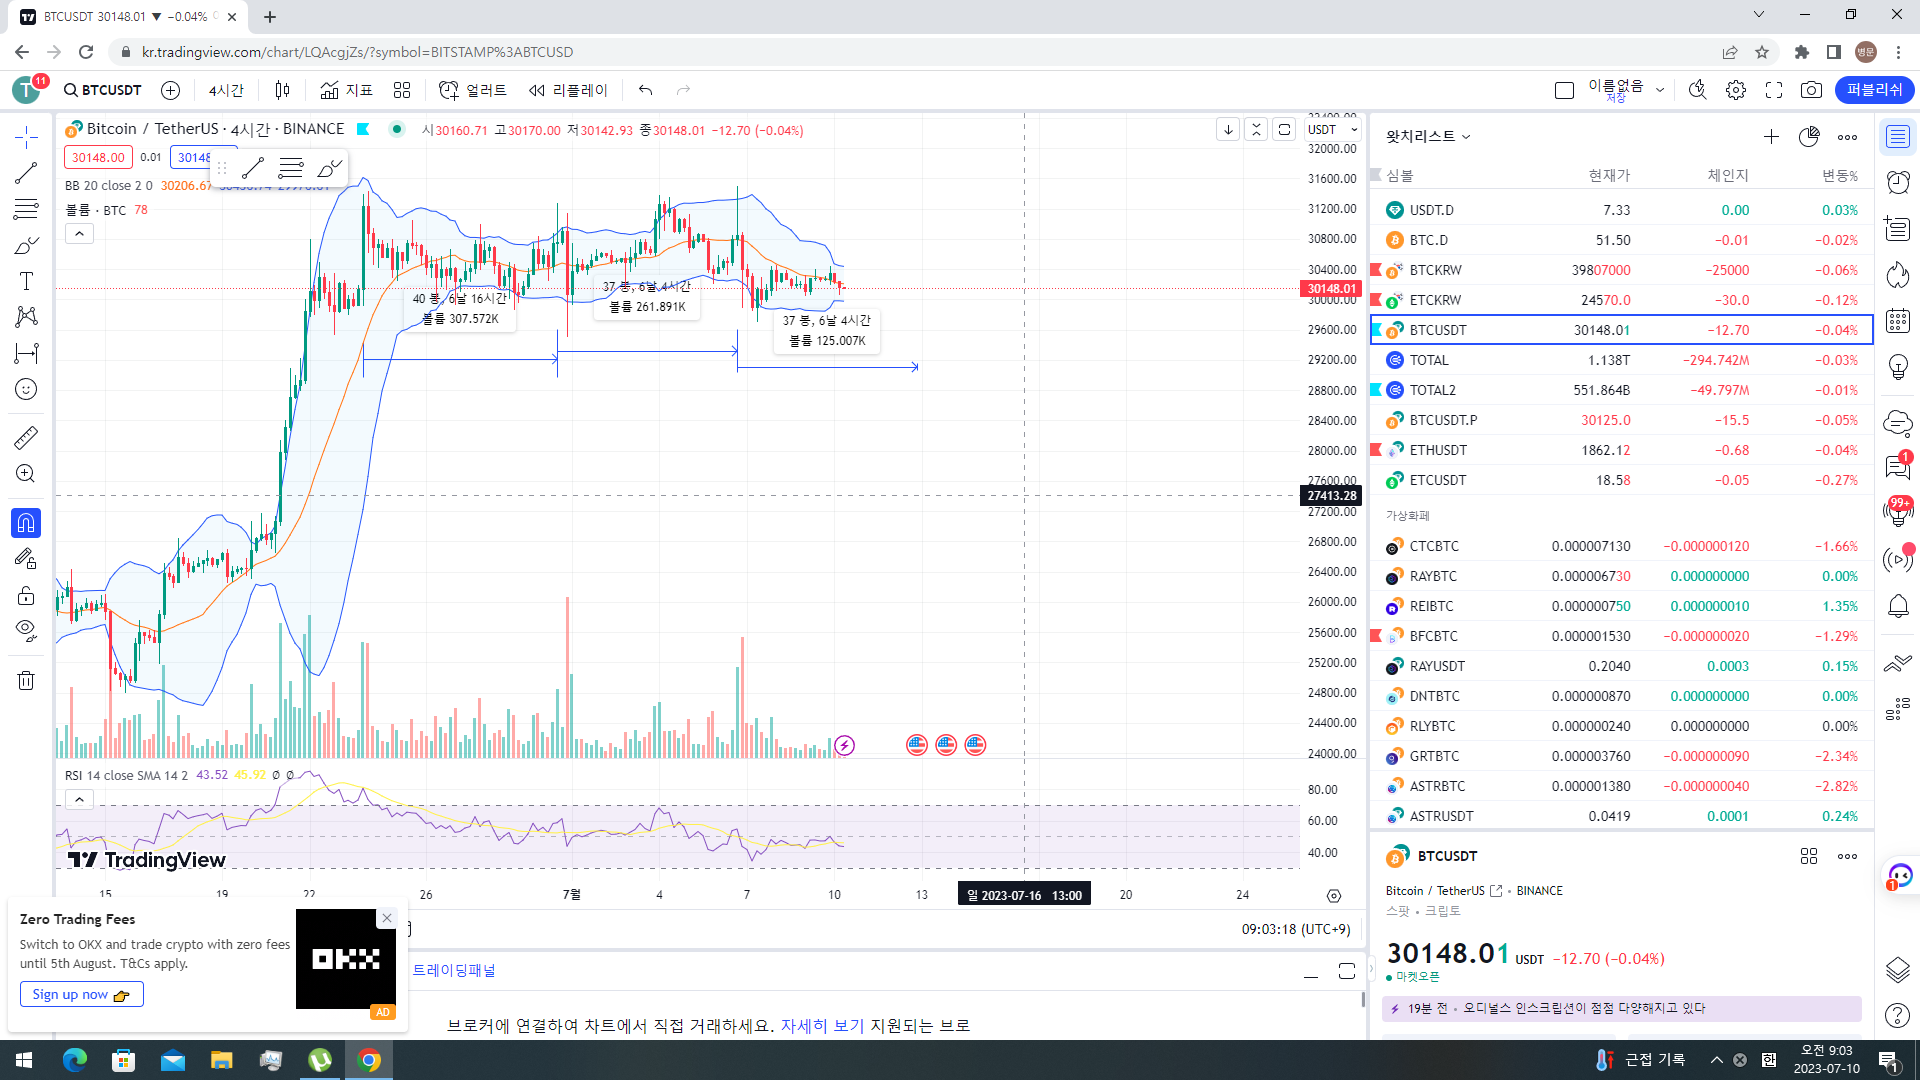
Task: Collapse the RSI pane legend
Action: tap(79, 800)
